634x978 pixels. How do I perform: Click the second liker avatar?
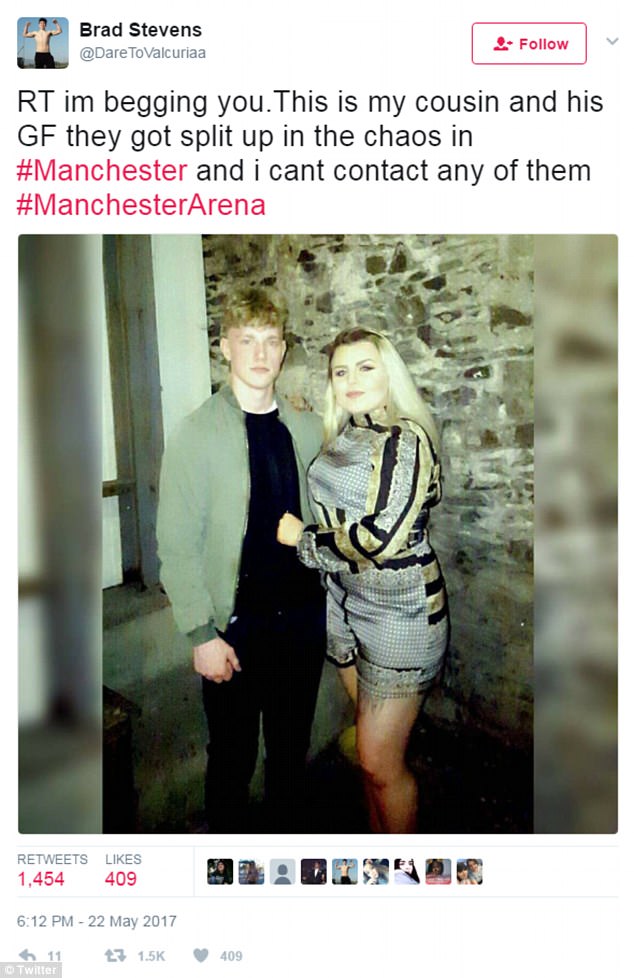(x=251, y=871)
